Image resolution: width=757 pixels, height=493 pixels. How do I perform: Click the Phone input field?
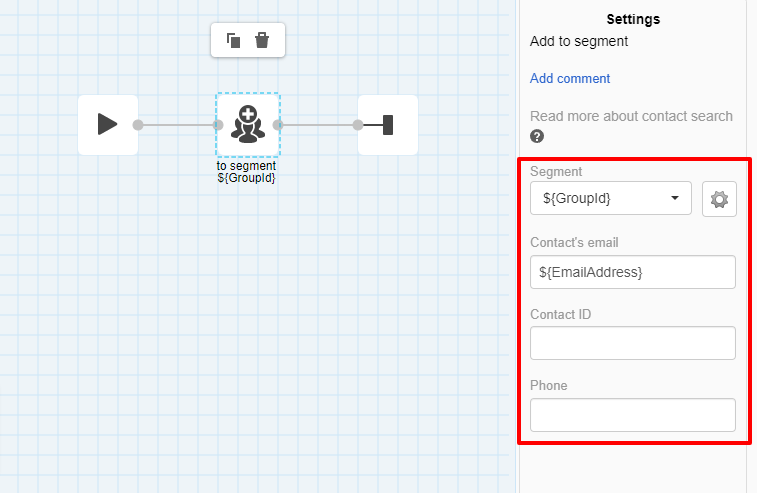(x=632, y=415)
